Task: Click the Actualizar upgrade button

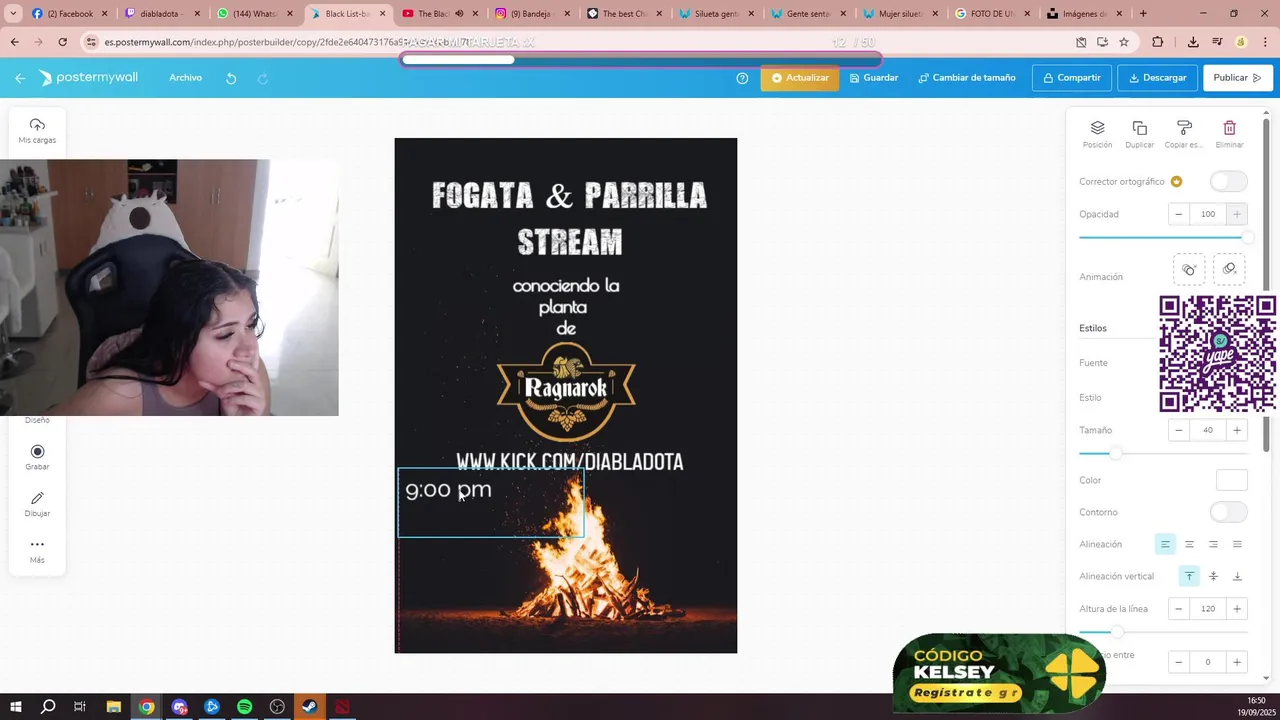Action: point(800,78)
